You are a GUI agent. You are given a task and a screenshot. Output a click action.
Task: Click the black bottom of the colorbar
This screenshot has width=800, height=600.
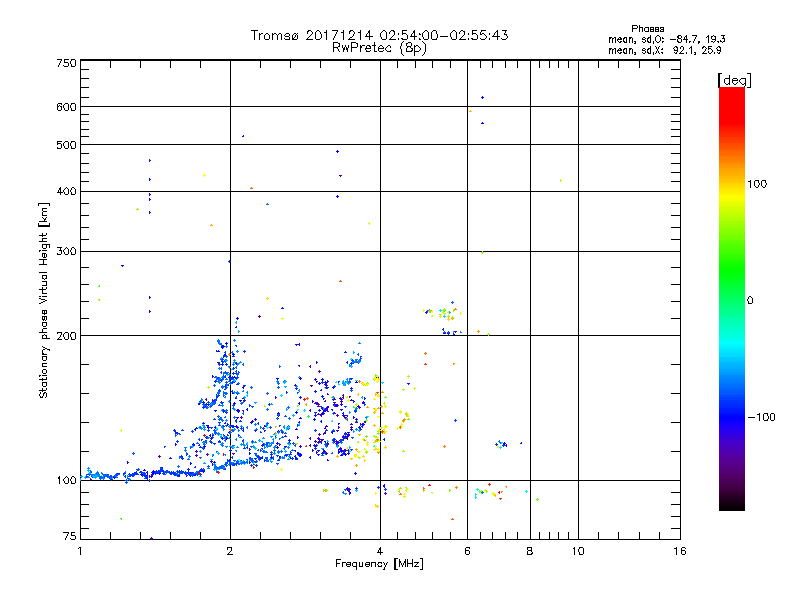[732, 504]
